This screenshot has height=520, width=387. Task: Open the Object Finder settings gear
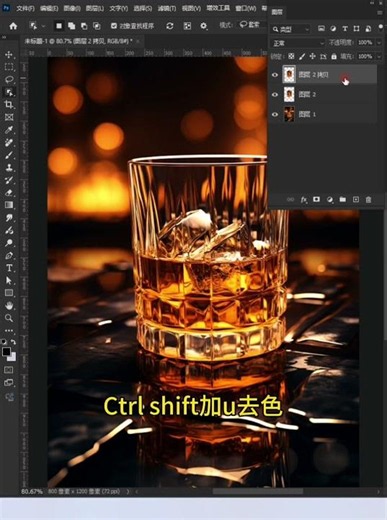[x=203, y=26]
